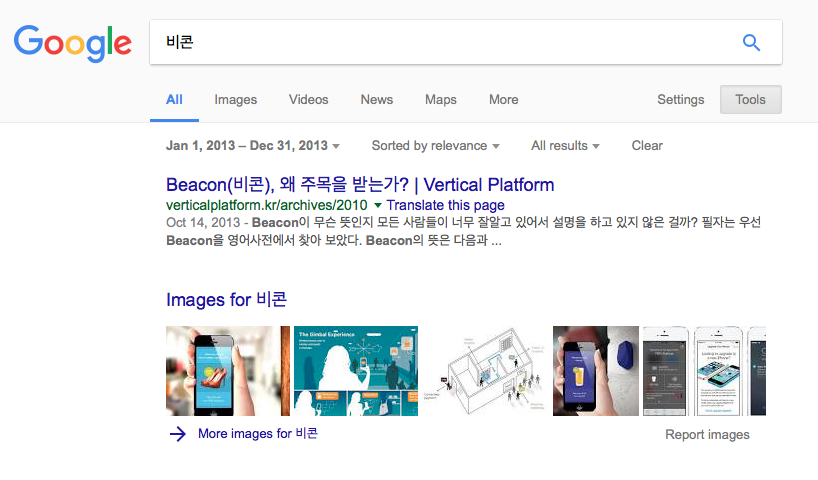Clear the search tool filters
The width and height of the screenshot is (818, 480).
(x=647, y=146)
